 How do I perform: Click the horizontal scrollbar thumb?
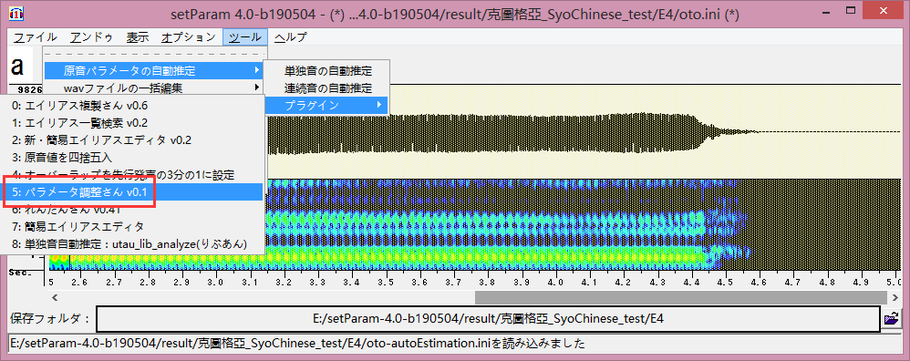681,297
